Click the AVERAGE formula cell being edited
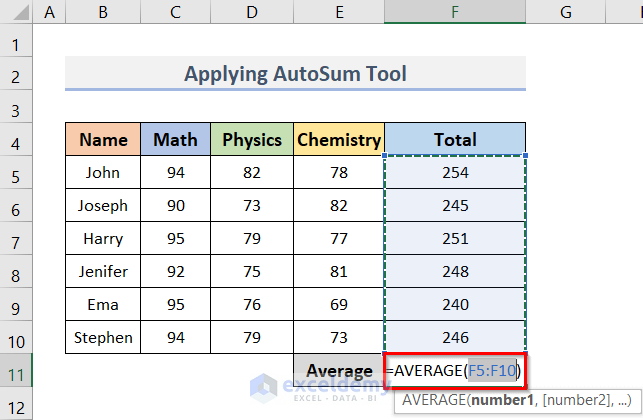This screenshot has height=420, width=643. click(x=455, y=371)
